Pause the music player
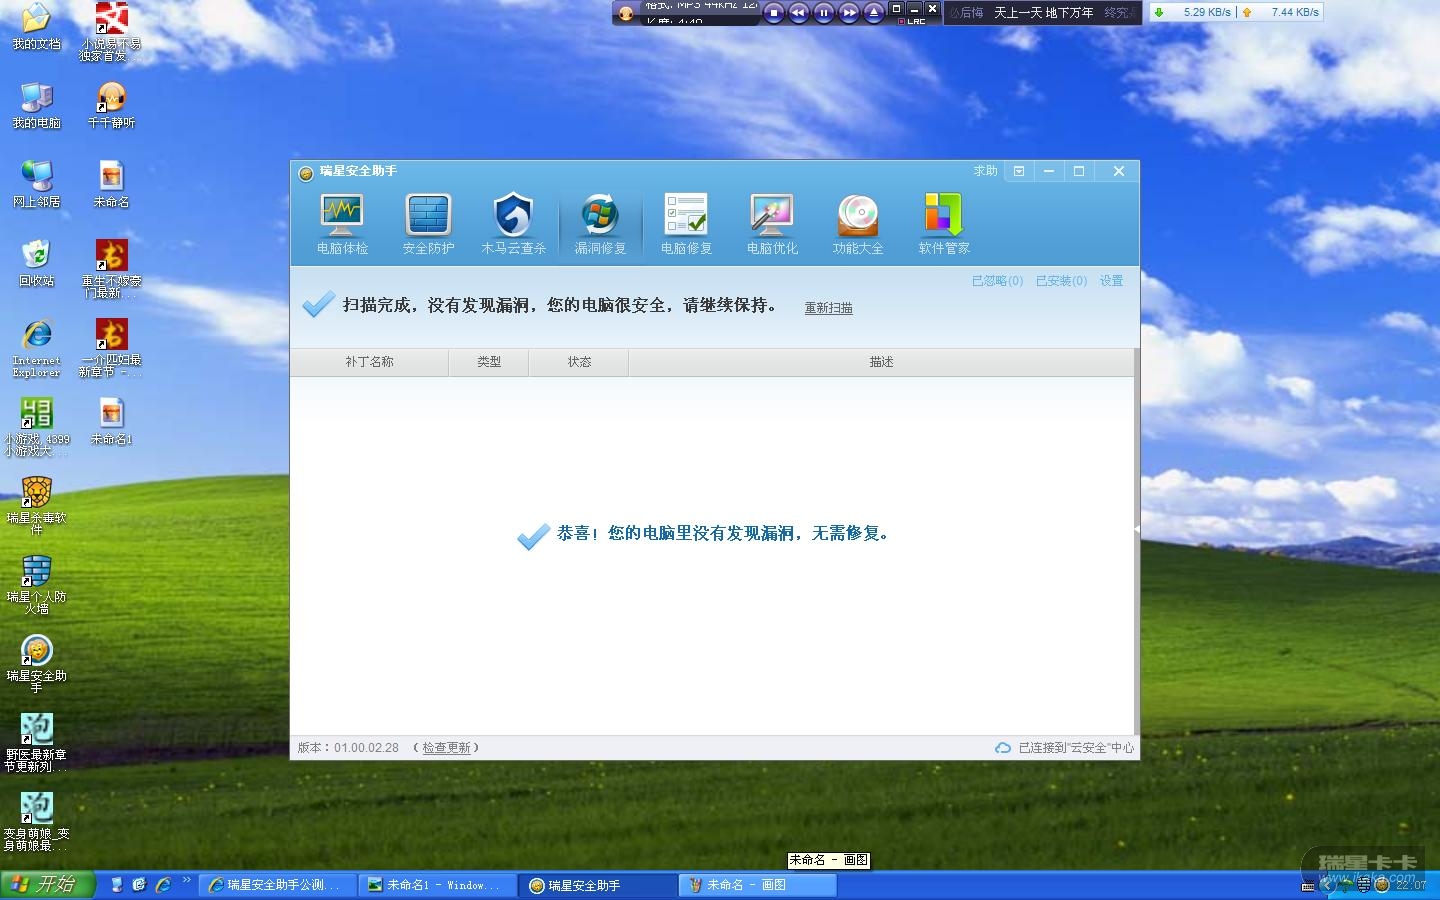Viewport: 1440px width, 900px height. (x=823, y=13)
